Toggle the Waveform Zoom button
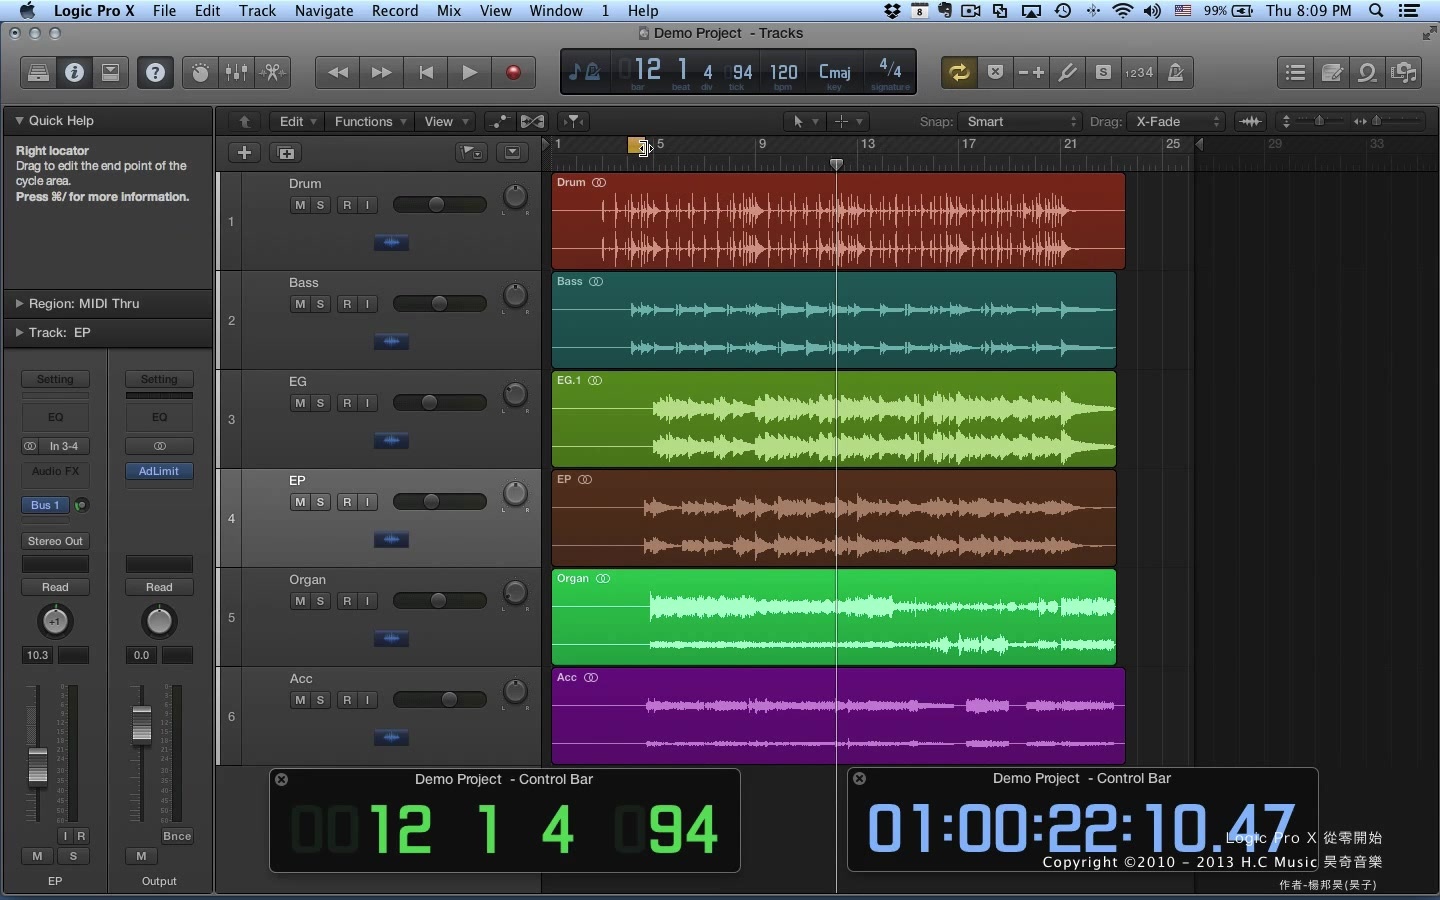The height and width of the screenshot is (900, 1440). tap(1251, 121)
